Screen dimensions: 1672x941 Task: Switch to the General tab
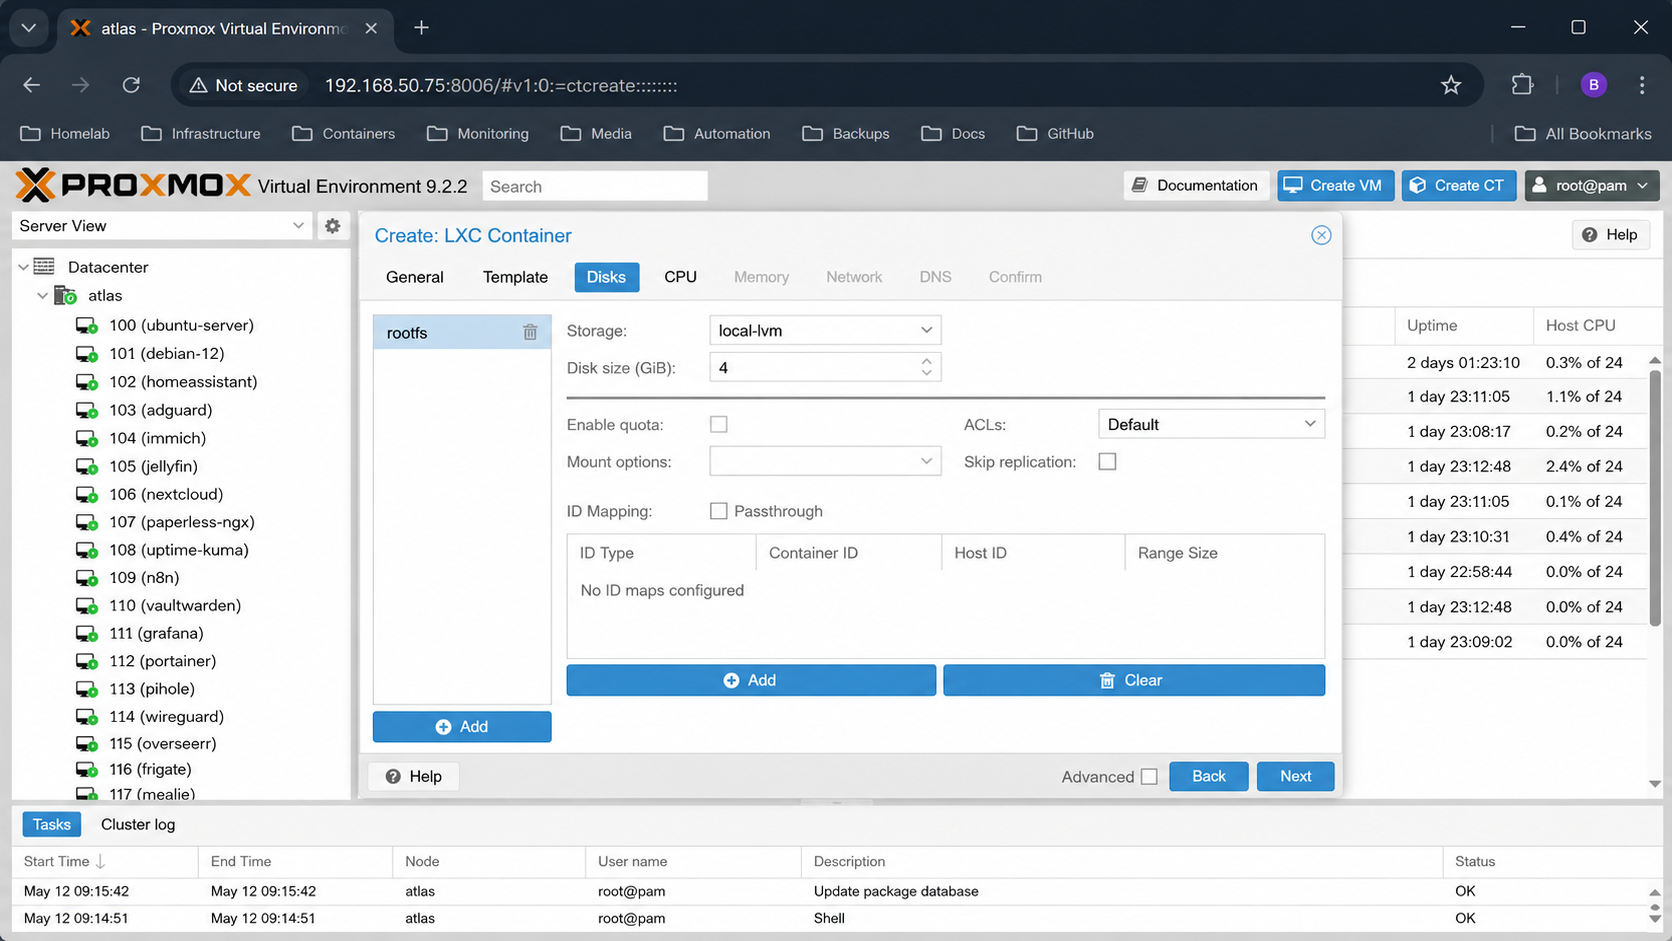pos(415,277)
